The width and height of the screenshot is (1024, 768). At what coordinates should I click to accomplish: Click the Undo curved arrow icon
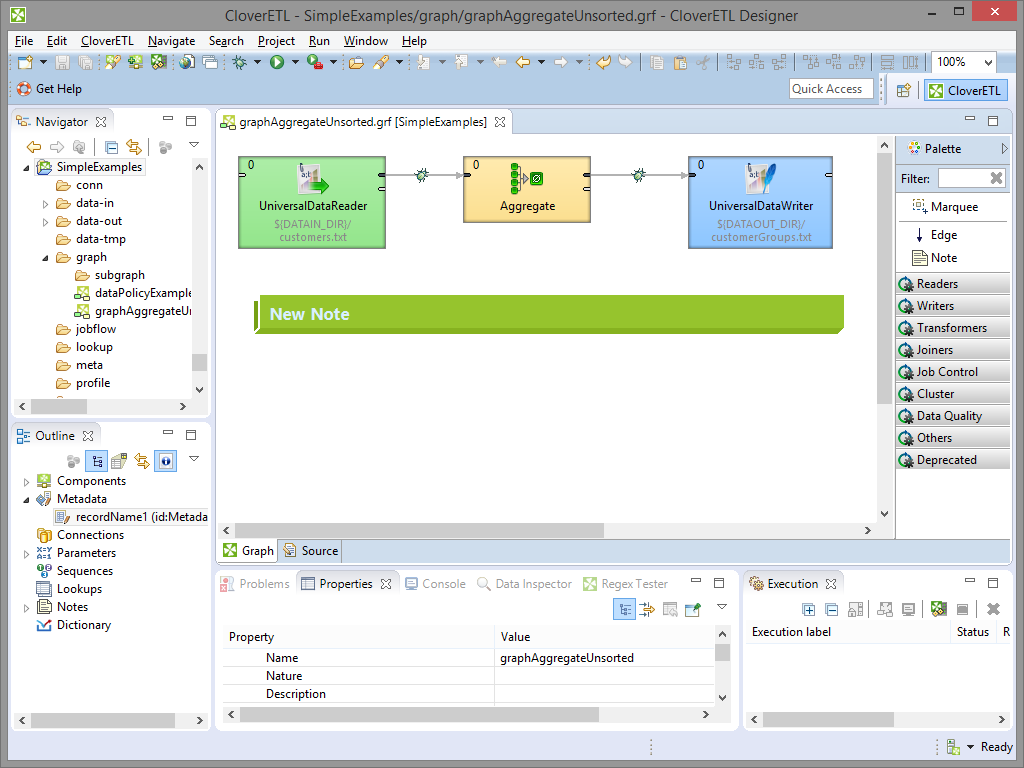(x=603, y=62)
